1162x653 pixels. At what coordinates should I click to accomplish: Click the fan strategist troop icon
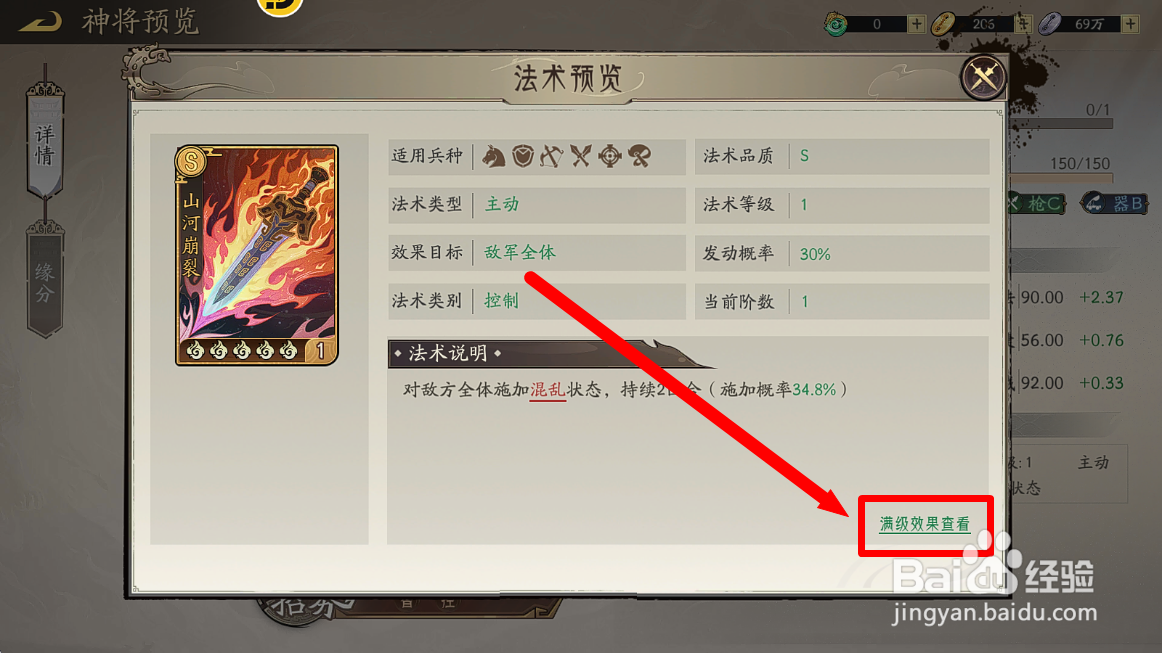pyautogui.click(x=640, y=156)
